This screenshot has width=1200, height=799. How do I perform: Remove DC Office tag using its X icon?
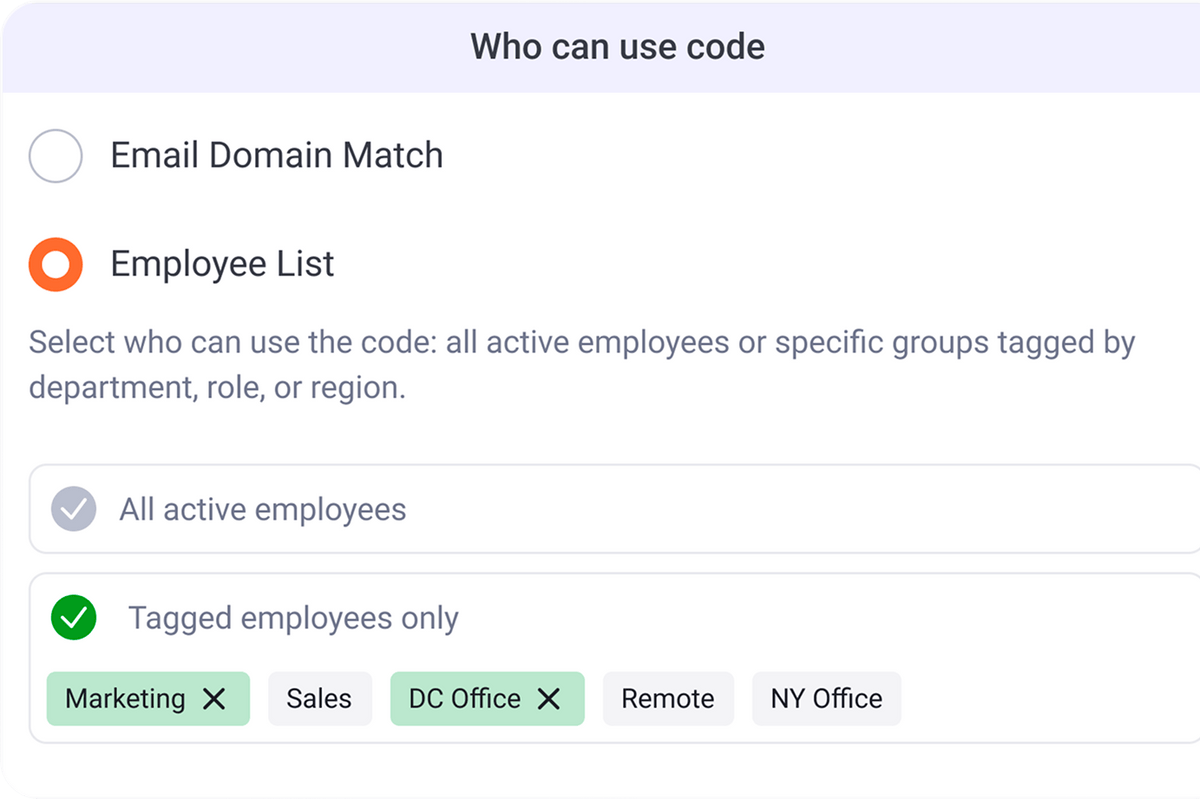tap(549, 699)
